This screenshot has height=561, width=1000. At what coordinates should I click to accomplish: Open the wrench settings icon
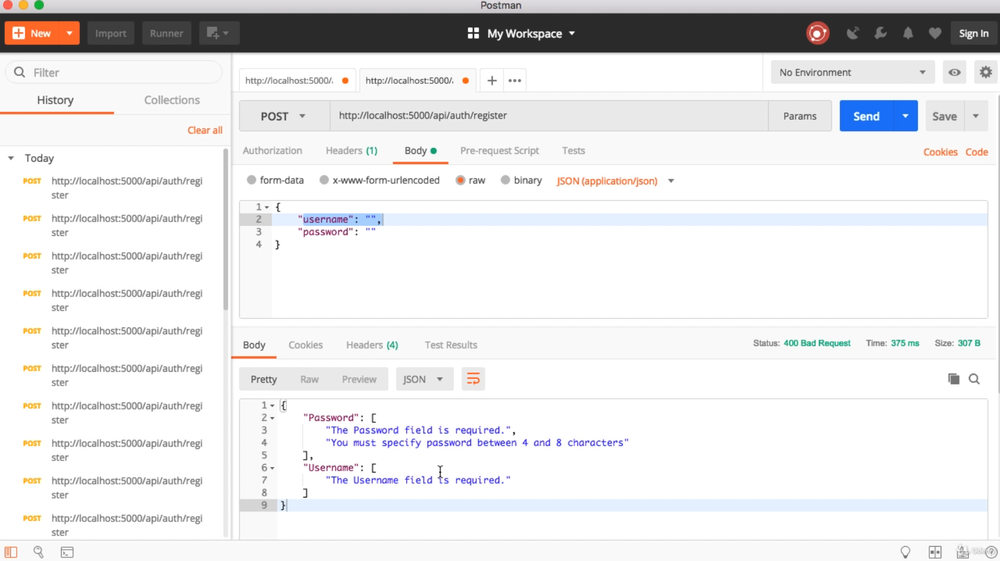point(881,33)
